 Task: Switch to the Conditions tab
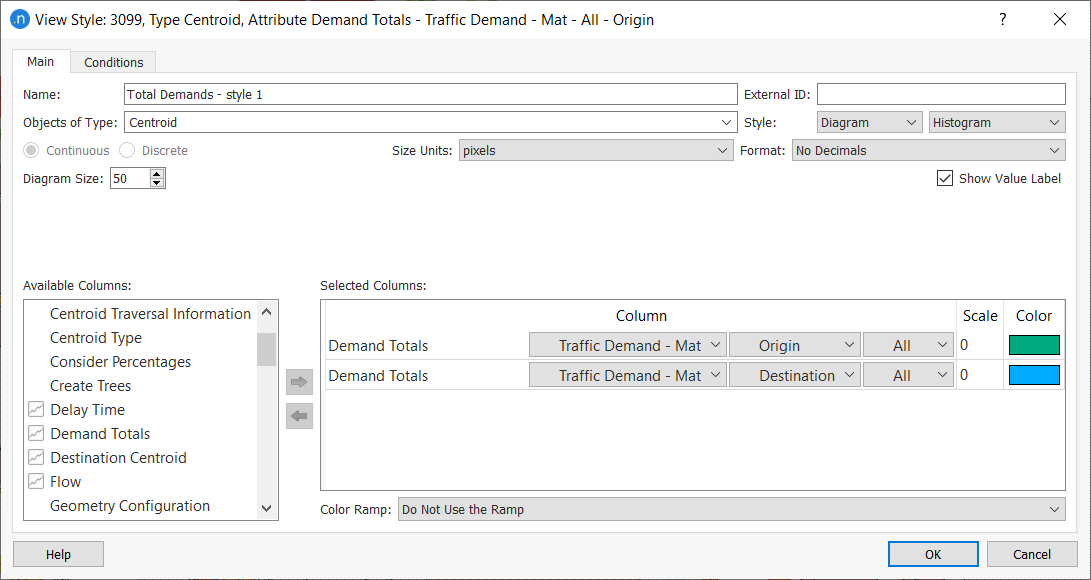(x=113, y=62)
